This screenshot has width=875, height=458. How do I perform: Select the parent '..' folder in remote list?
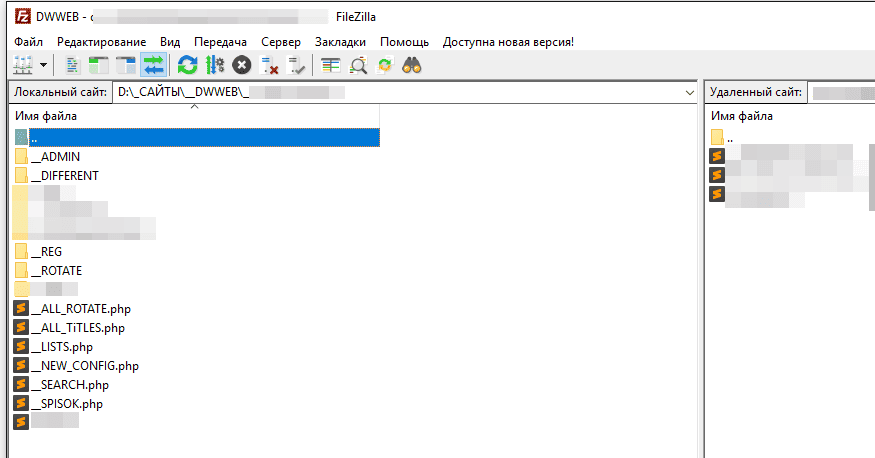730,138
